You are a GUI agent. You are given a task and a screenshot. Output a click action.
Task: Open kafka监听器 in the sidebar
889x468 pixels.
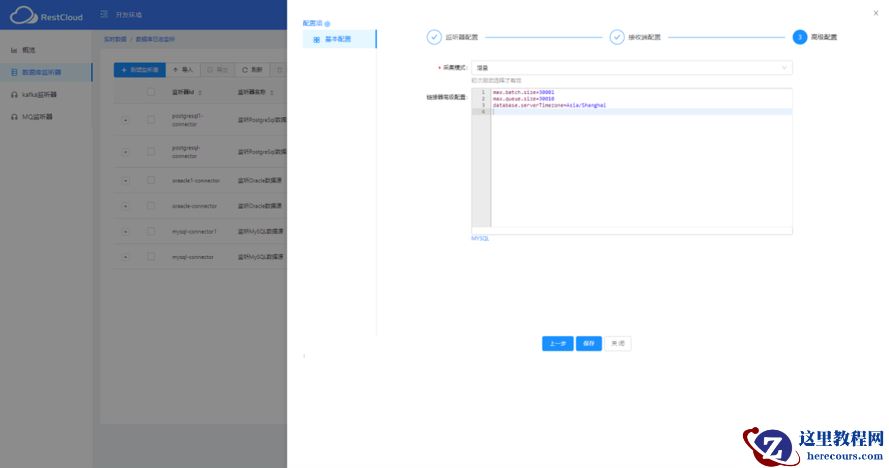coord(37,94)
